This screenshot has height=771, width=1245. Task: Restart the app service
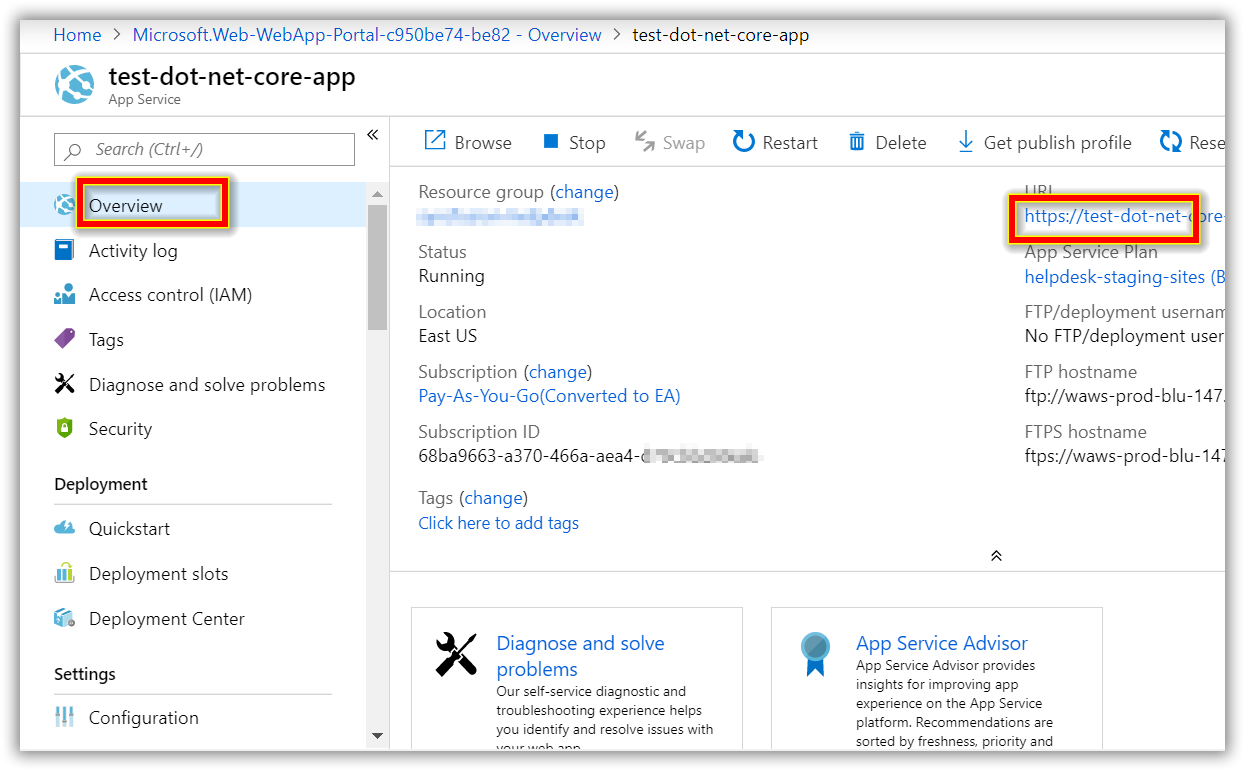tap(775, 142)
